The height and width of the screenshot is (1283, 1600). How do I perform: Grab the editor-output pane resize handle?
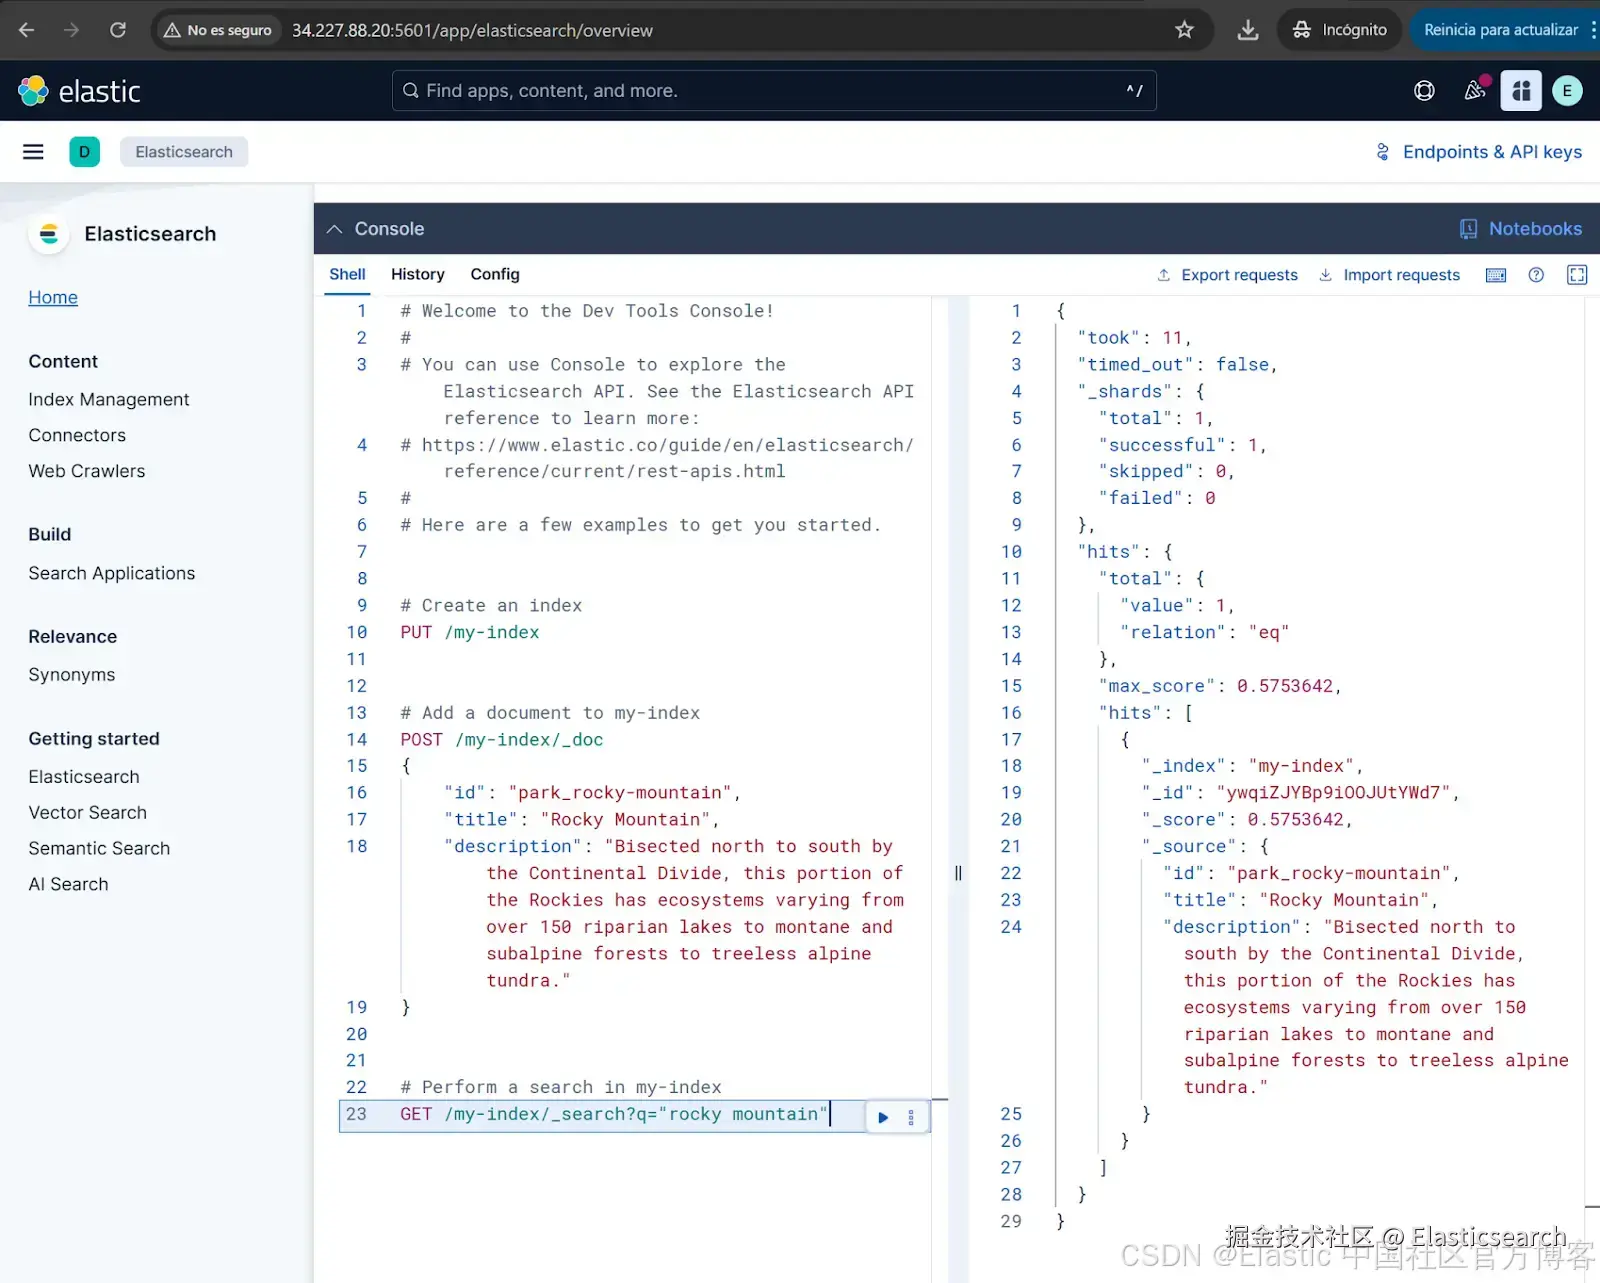click(958, 873)
